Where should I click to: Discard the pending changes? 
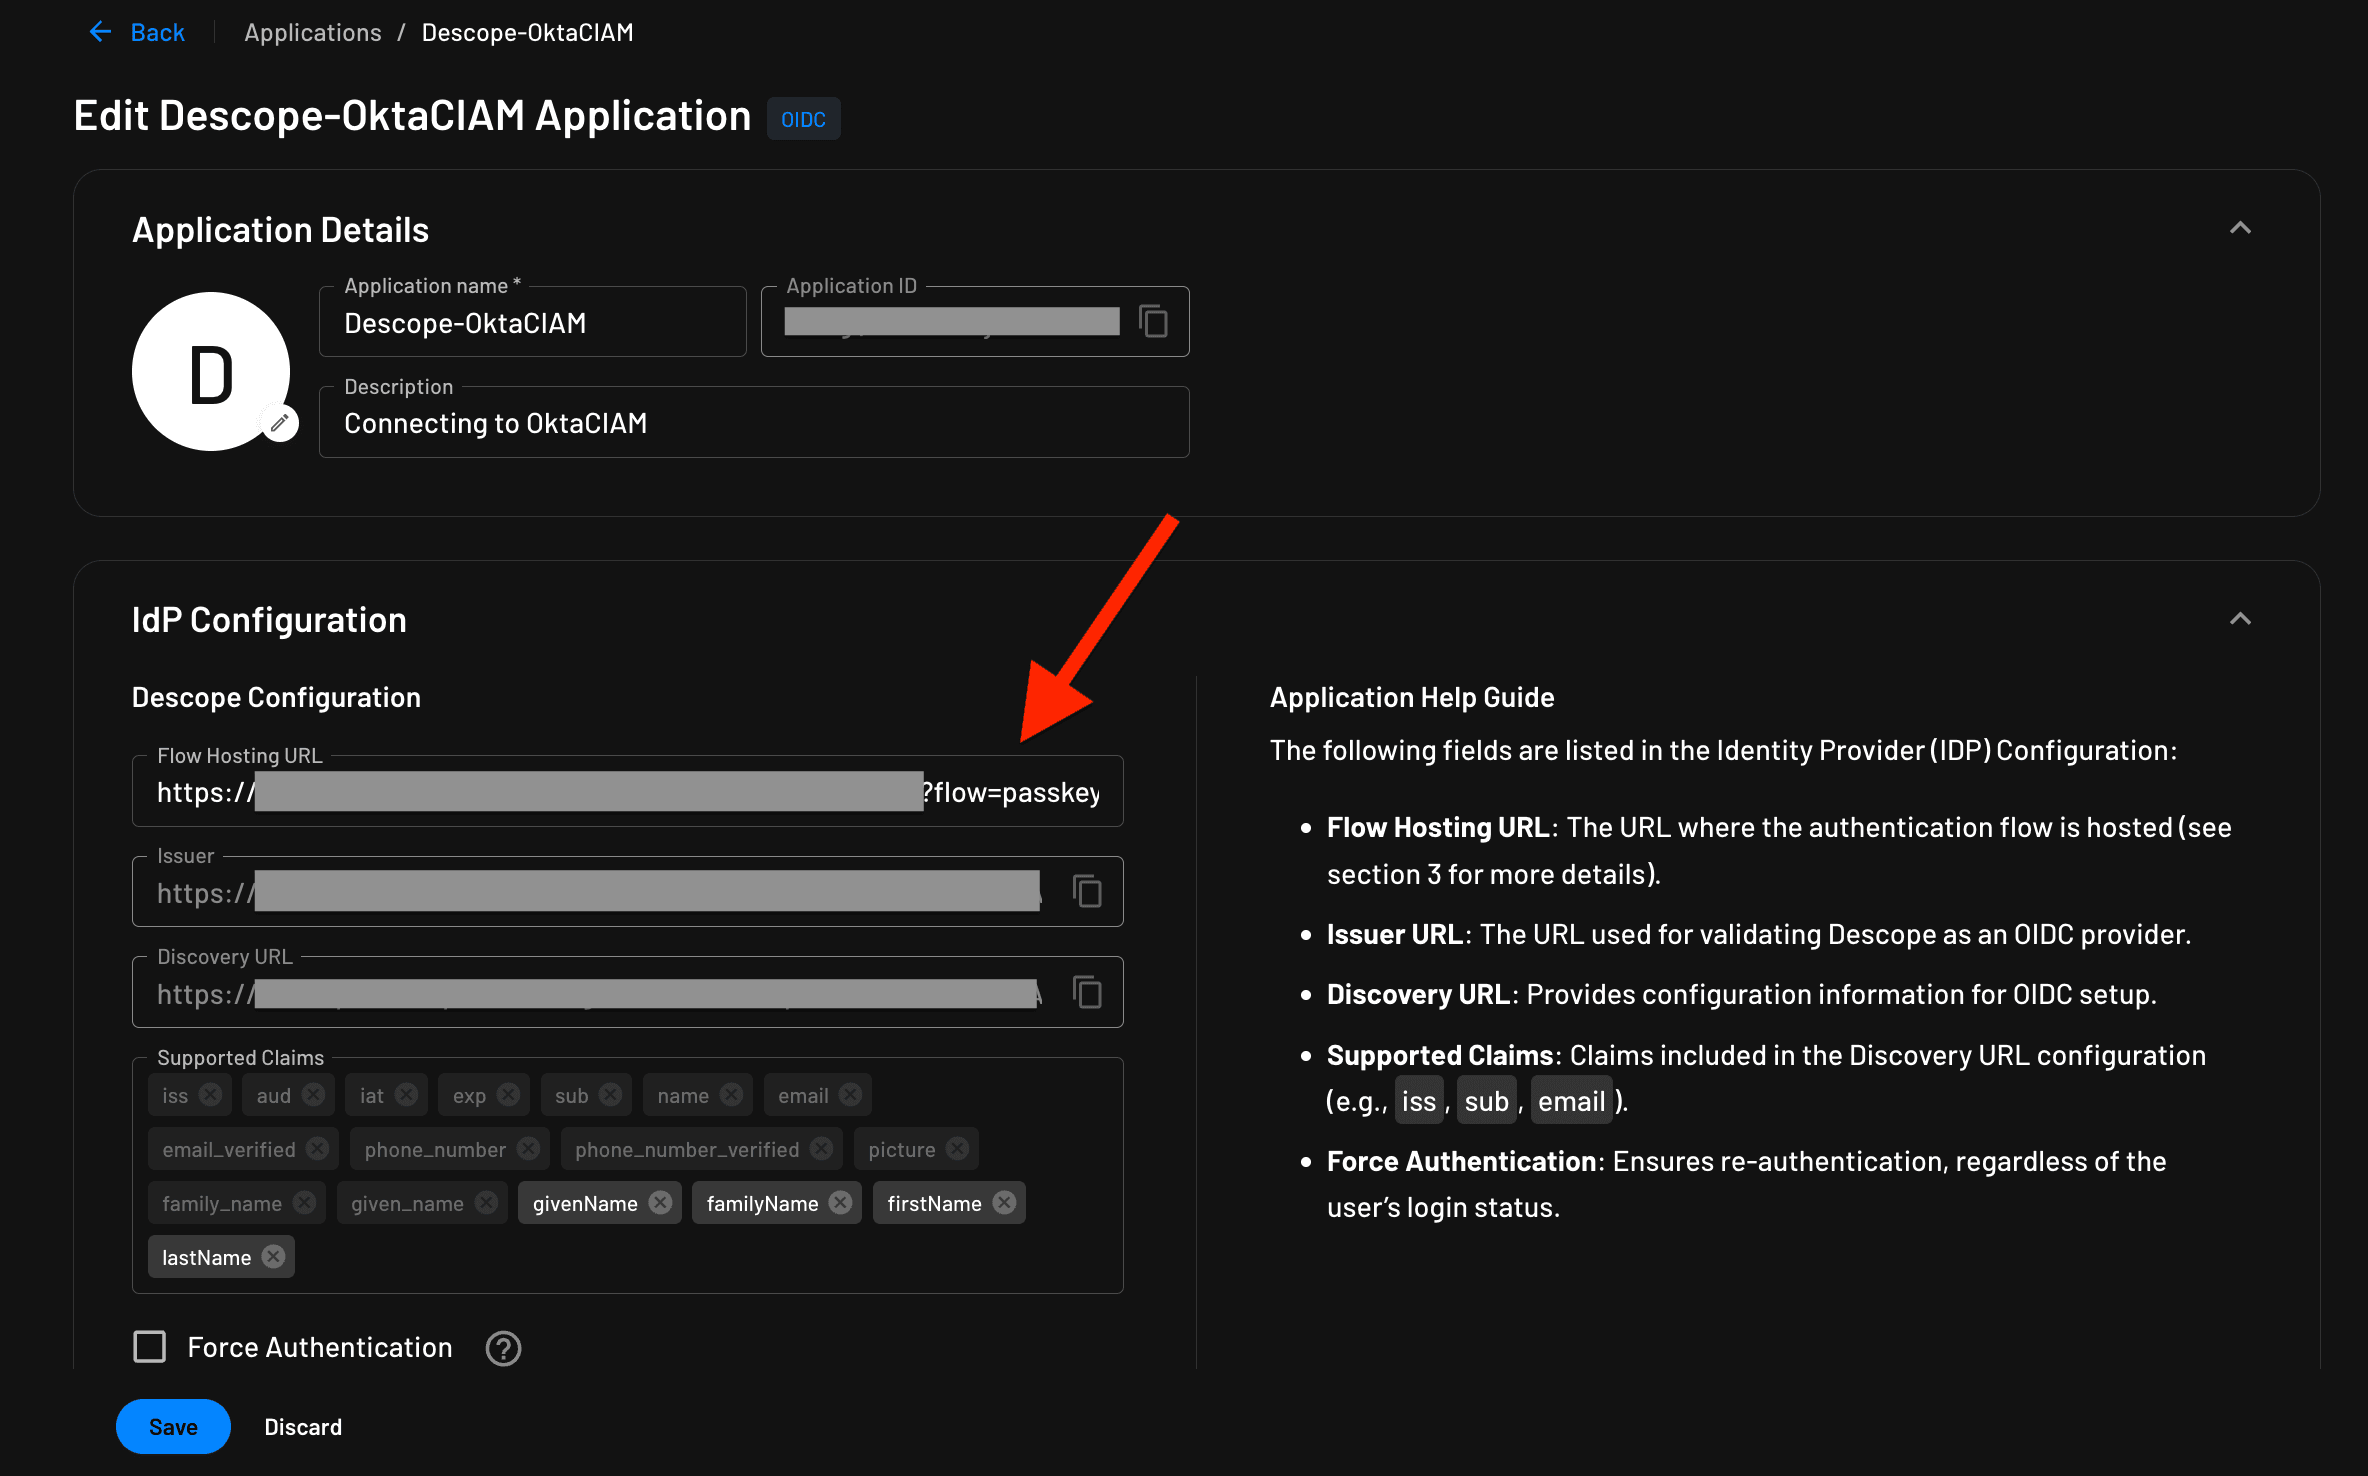click(302, 1426)
